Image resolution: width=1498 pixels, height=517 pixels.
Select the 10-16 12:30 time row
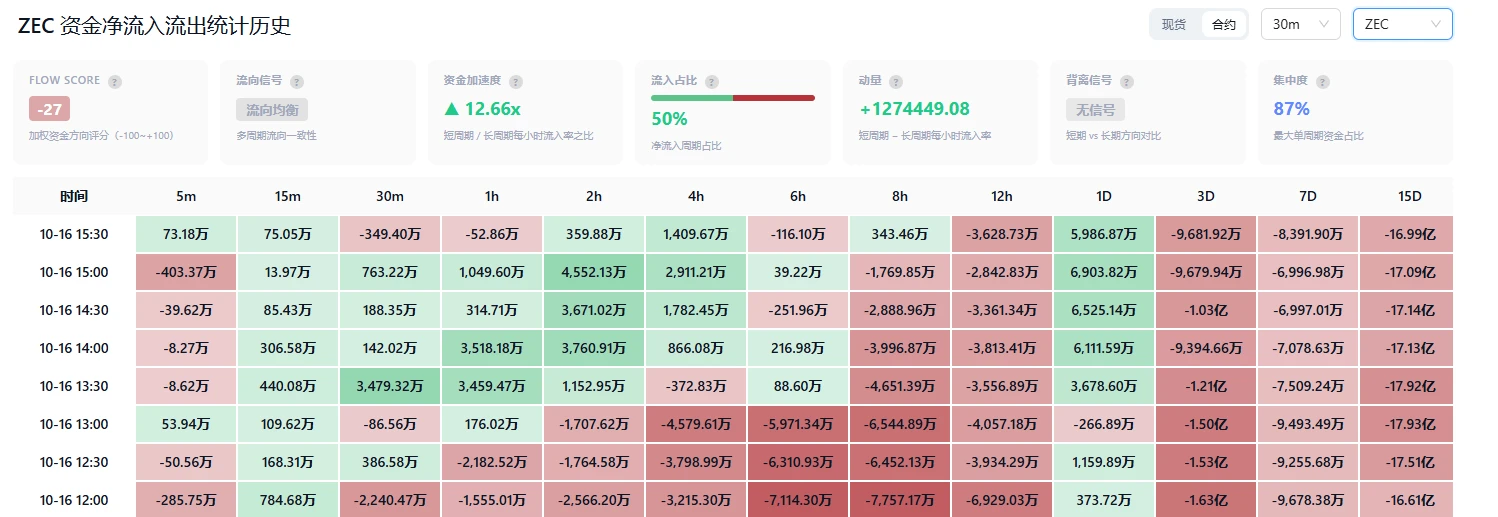pos(733,462)
